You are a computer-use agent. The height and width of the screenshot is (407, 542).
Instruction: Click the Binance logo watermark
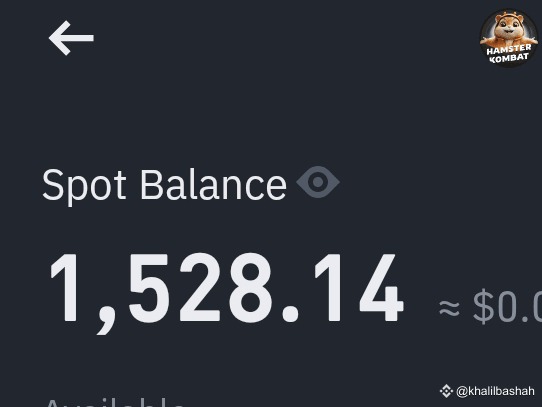446,391
